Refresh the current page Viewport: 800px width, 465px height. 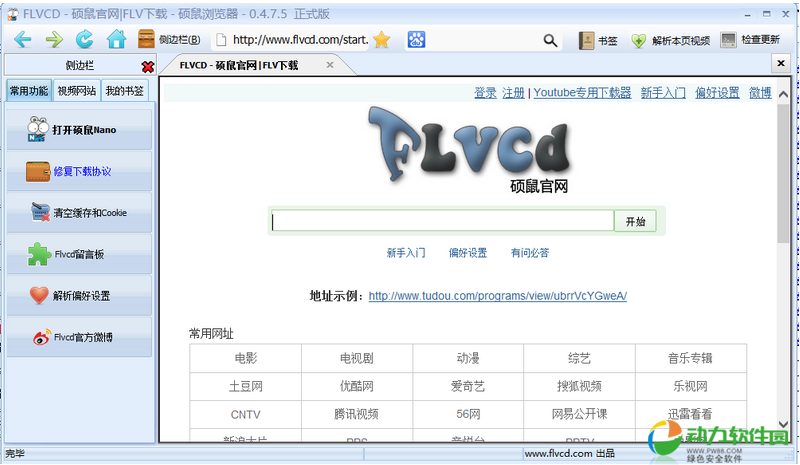click(x=85, y=40)
